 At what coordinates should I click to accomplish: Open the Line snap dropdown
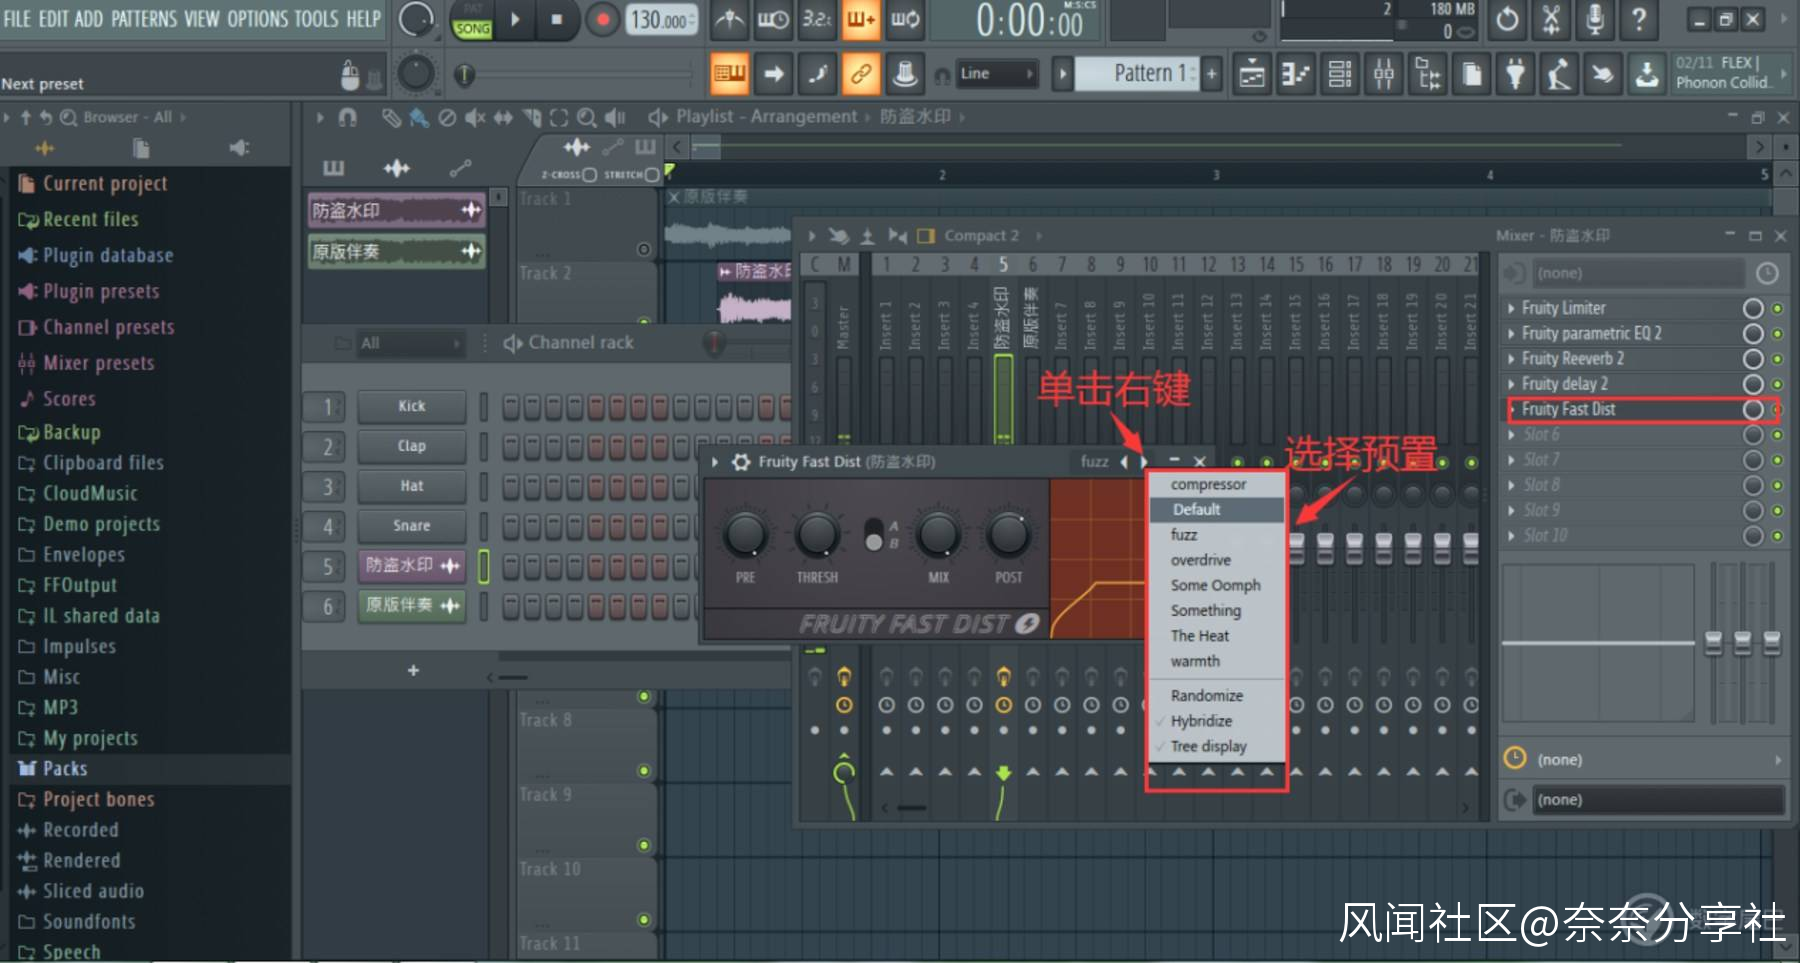point(996,74)
